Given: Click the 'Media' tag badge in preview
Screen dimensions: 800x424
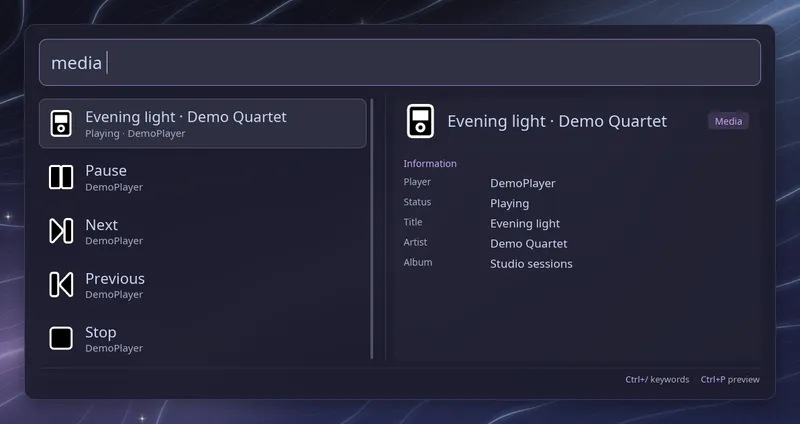Looking at the screenshot, I should tap(728, 121).
